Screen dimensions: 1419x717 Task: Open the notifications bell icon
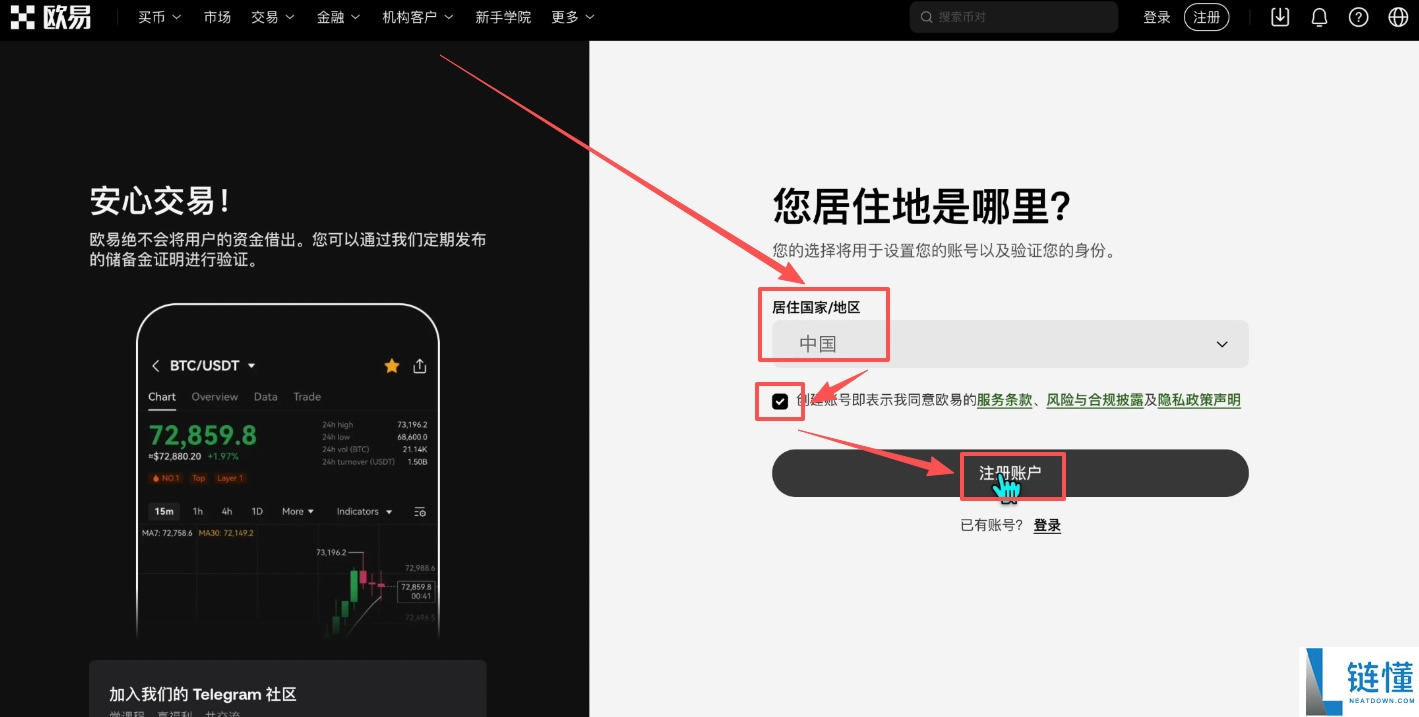[1319, 16]
